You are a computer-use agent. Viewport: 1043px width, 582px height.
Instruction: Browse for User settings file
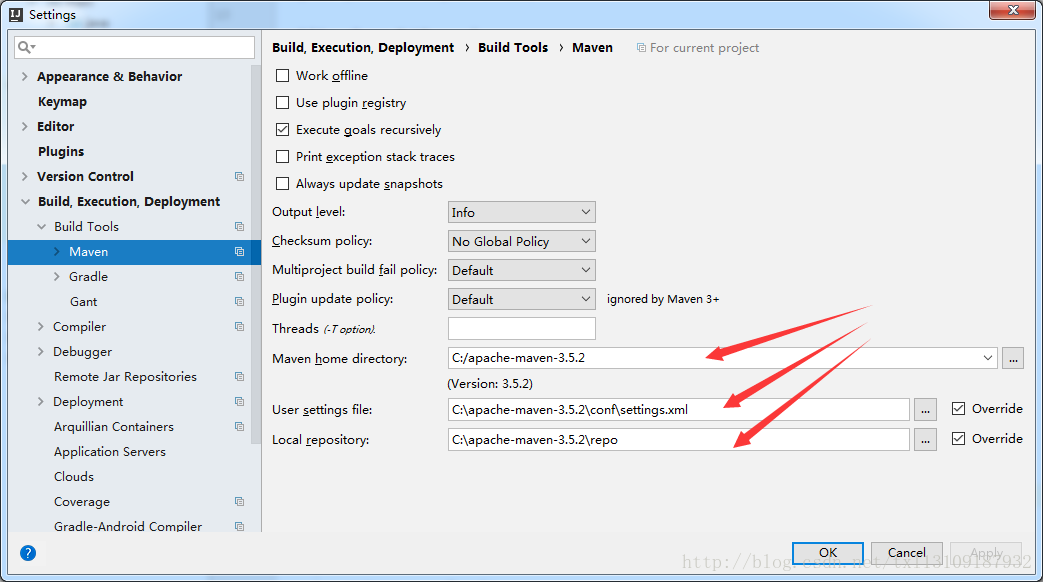[x=925, y=410]
